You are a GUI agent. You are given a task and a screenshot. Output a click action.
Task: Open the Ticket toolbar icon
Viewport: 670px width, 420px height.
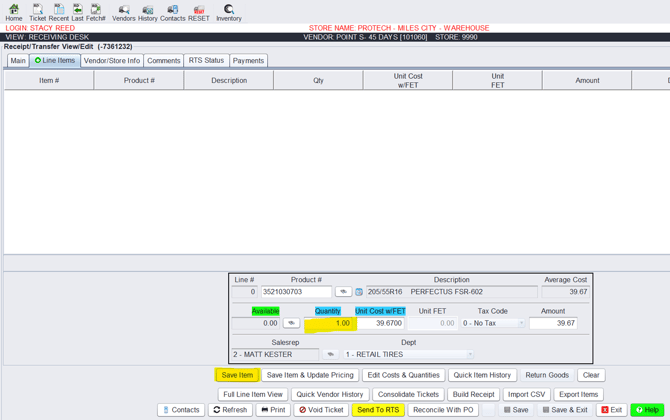(37, 10)
